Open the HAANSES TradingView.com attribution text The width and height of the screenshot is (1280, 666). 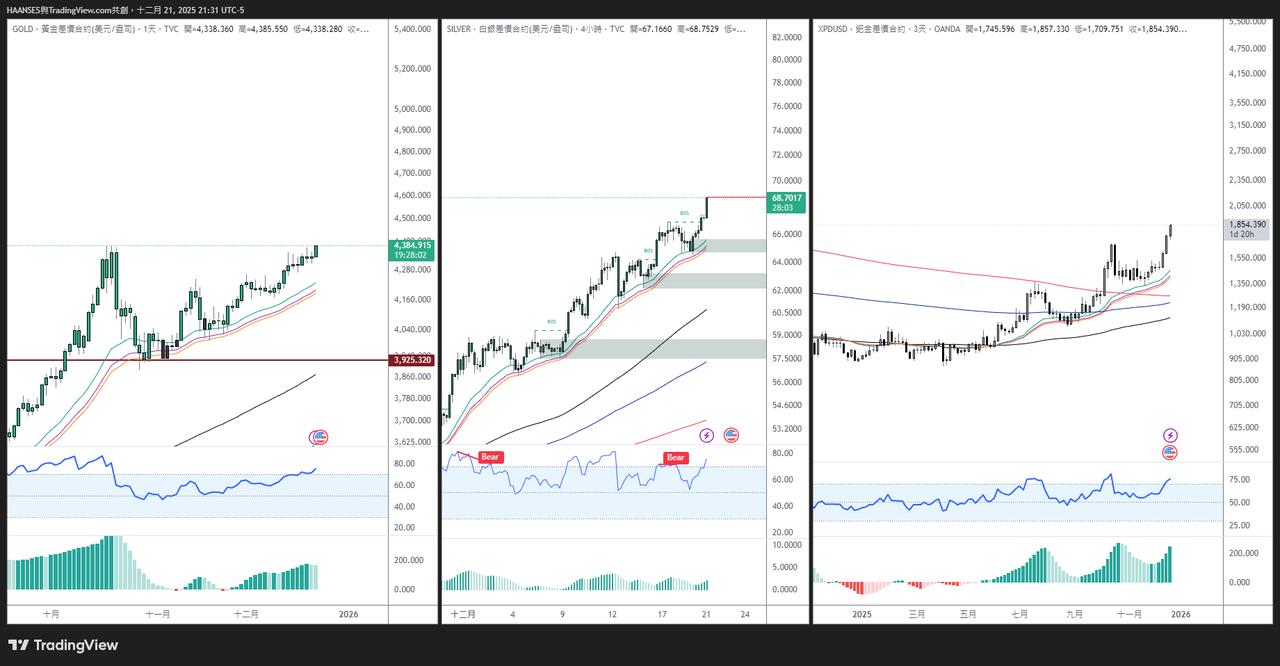(125, 10)
